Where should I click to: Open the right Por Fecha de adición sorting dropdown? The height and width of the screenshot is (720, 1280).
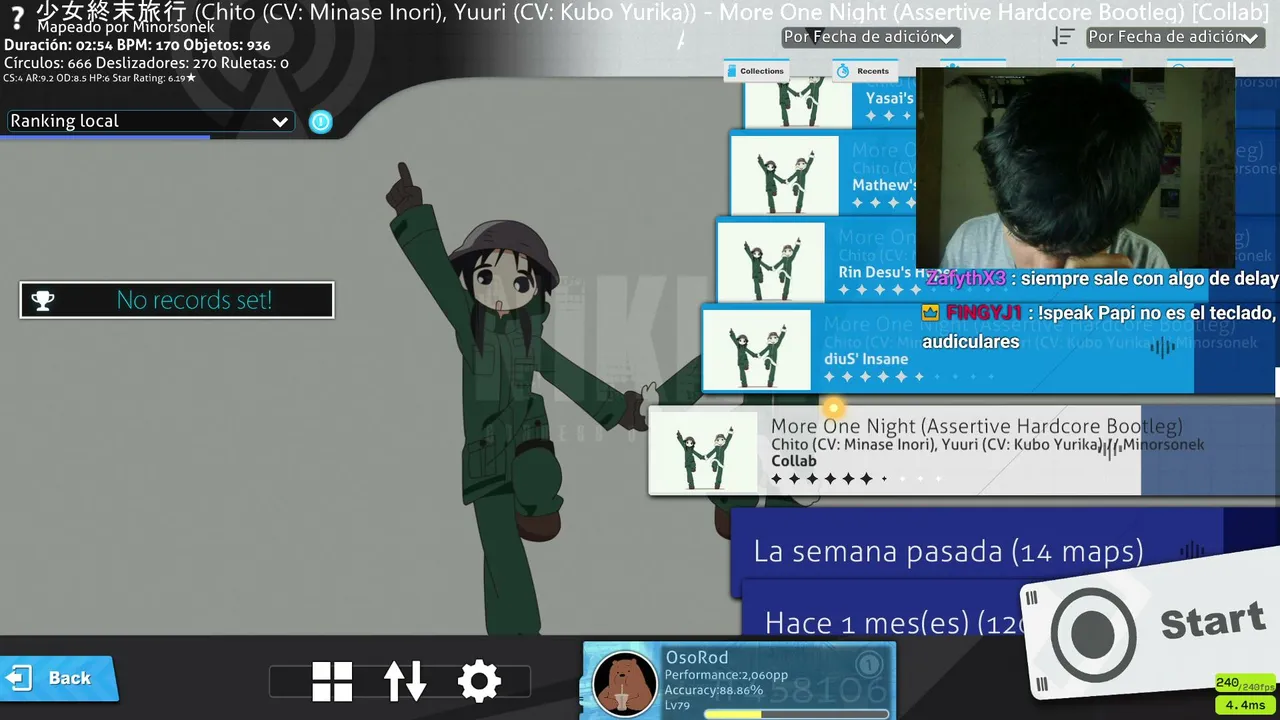(1175, 37)
